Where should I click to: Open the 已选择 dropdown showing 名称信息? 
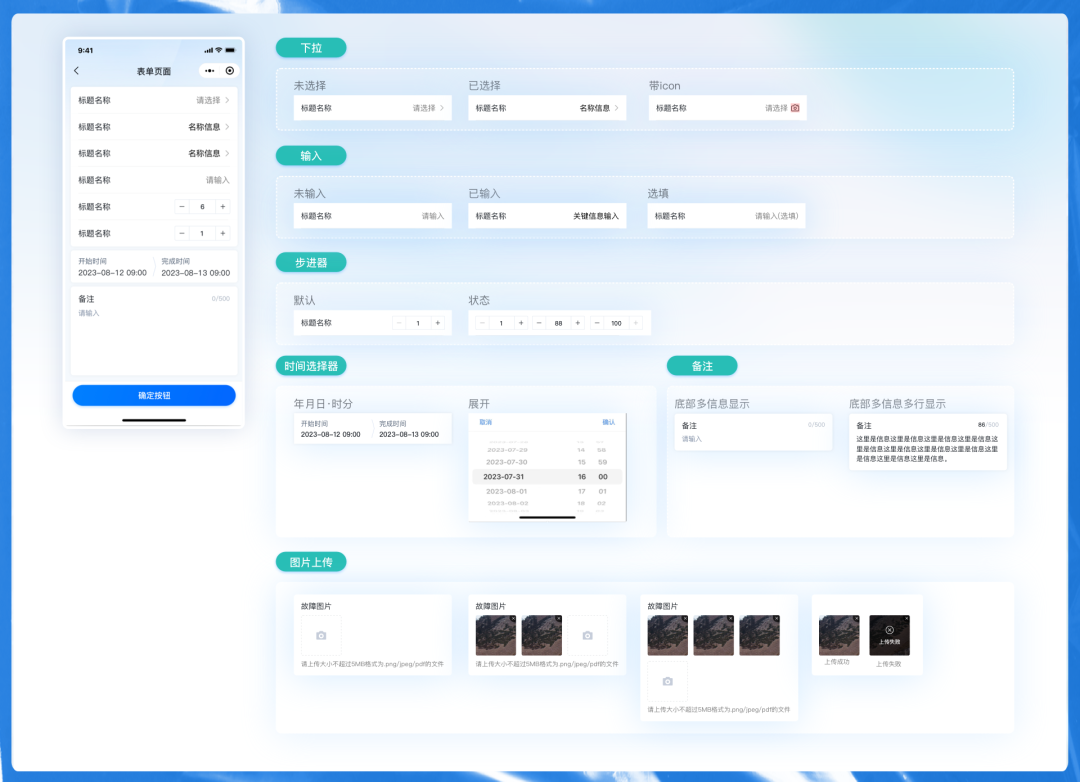coord(547,108)
